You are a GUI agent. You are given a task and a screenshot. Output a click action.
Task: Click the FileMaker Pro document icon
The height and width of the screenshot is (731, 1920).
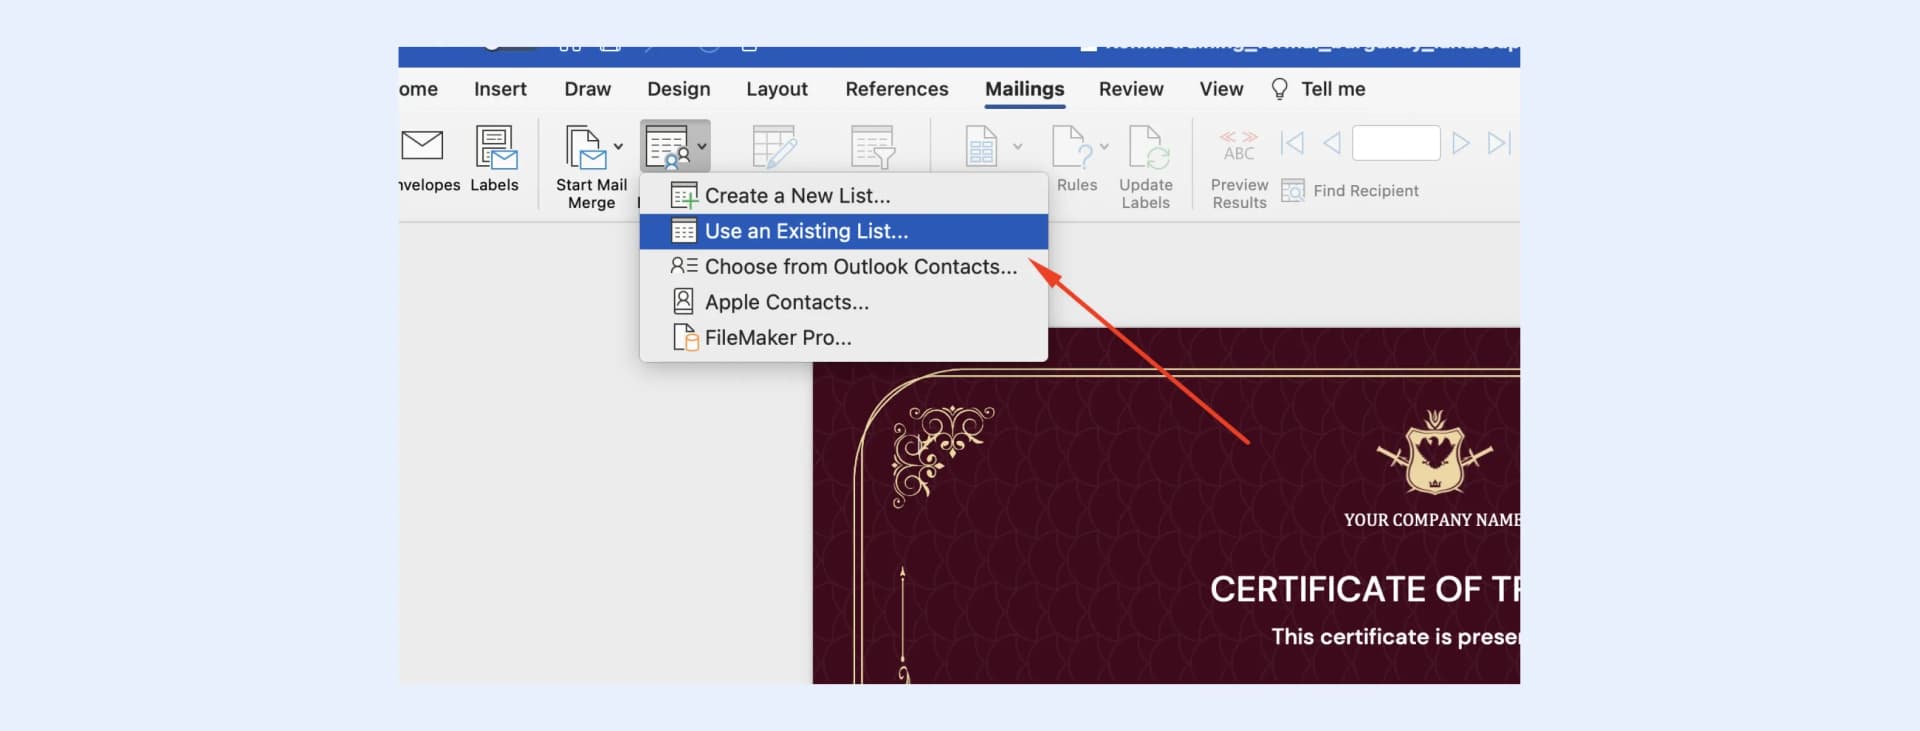pyautogui.click(x=685, y=338)
